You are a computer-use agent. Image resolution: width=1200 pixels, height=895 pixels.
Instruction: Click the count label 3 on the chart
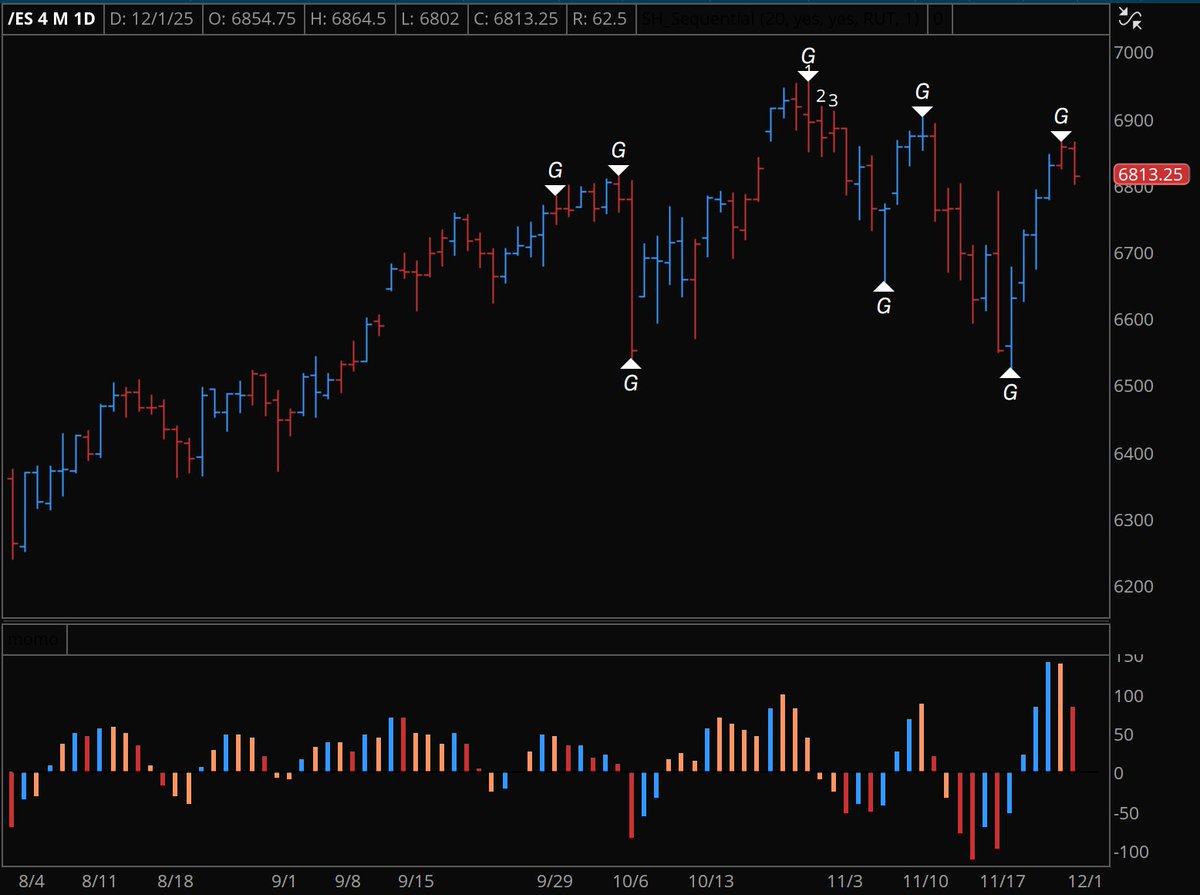(x=833, y=100)
